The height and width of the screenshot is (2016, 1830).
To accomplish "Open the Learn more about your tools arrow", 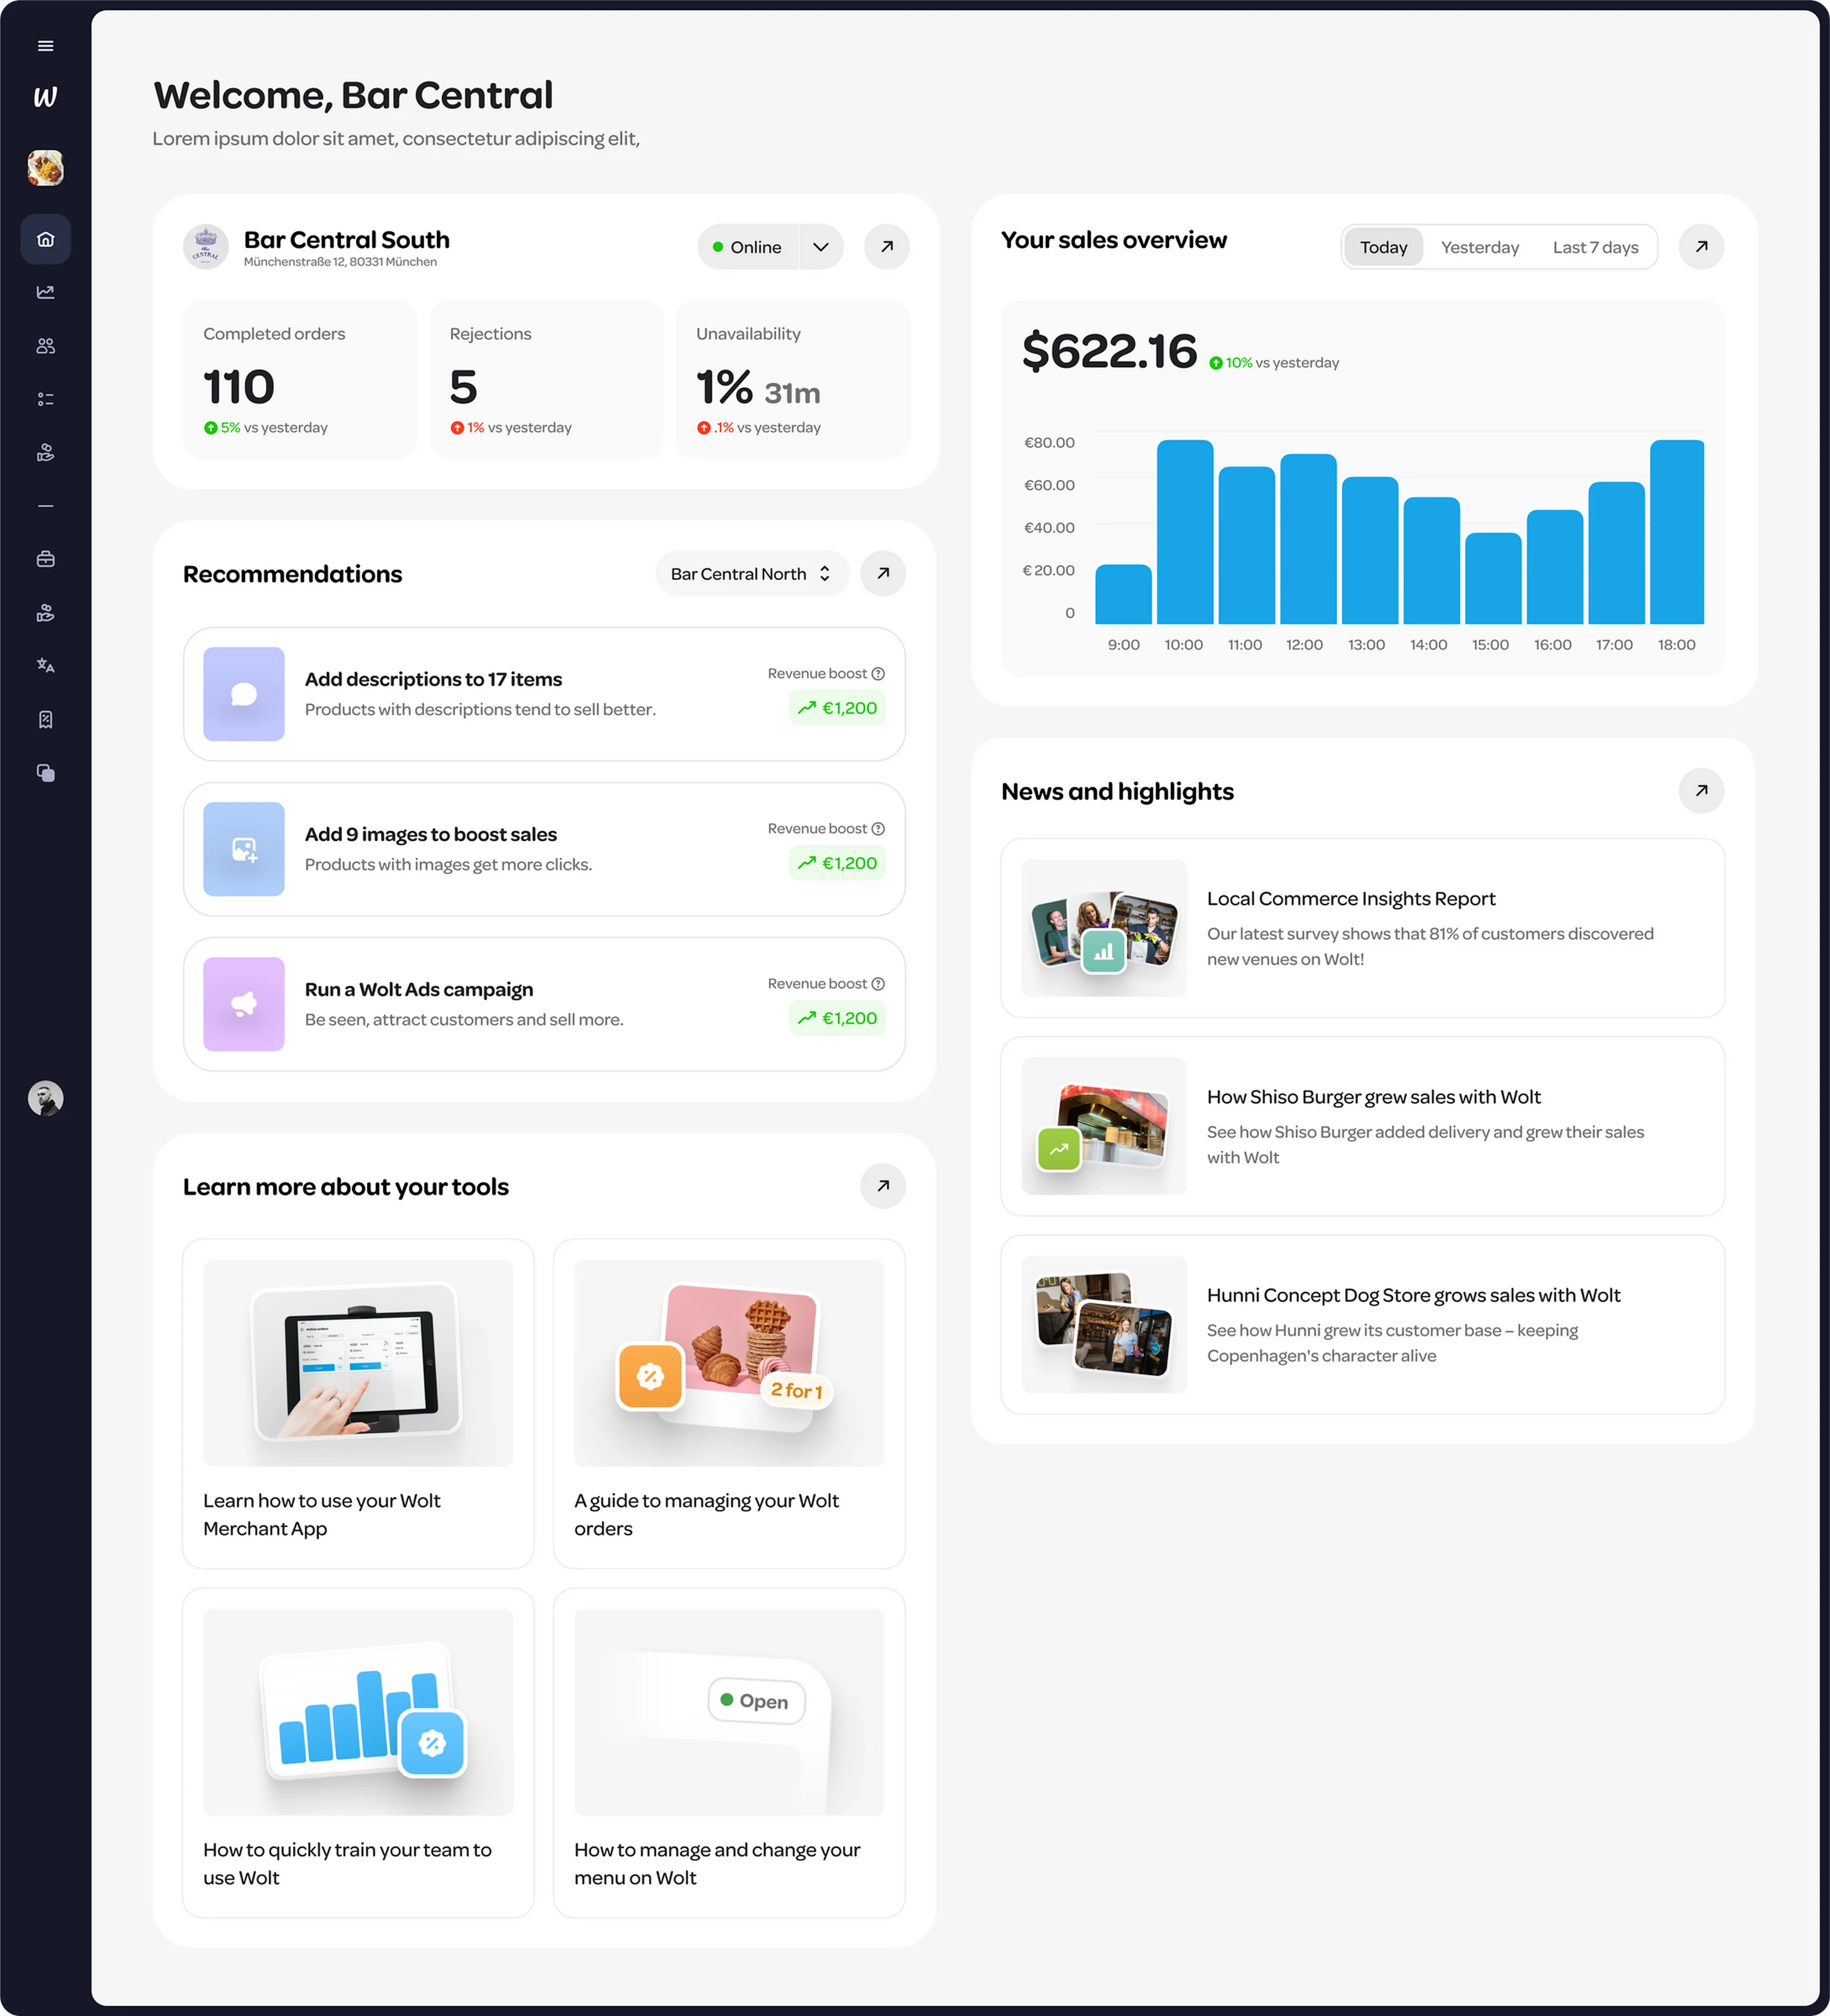I will 882,1186.
